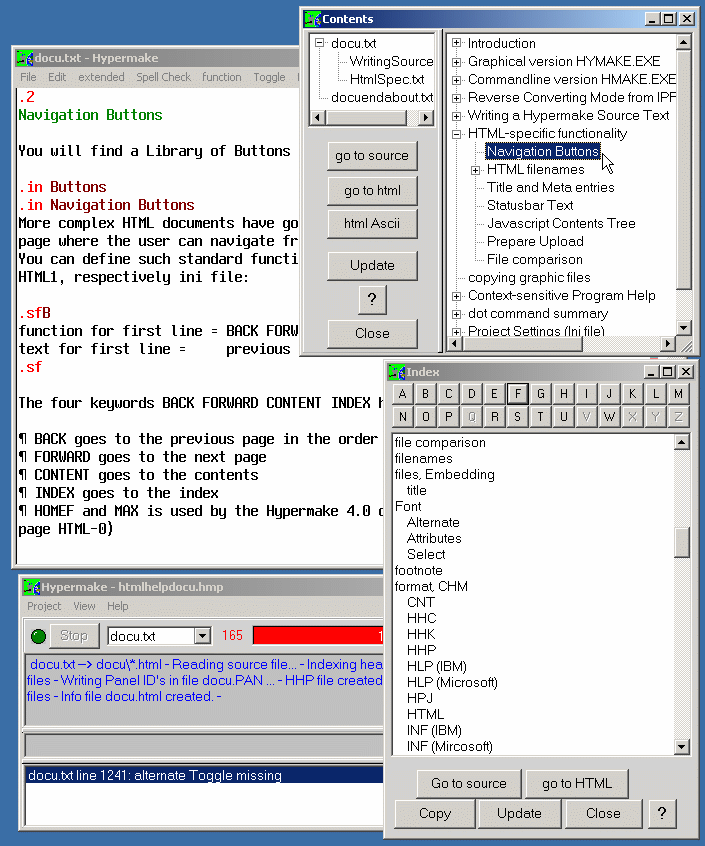
Task: Expand Writing a Hypermake Source Text
Action: (456, 116)
